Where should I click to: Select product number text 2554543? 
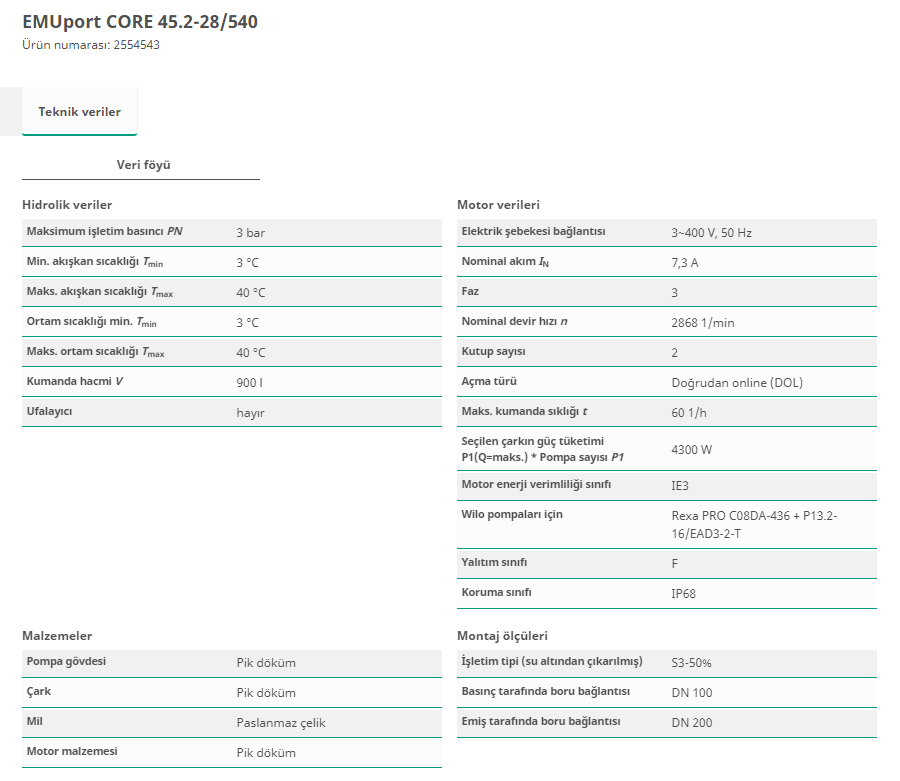136,45
